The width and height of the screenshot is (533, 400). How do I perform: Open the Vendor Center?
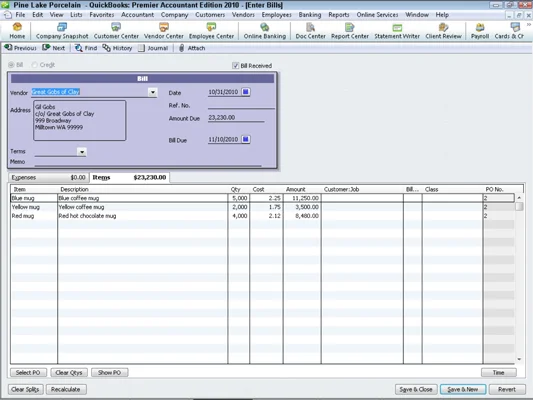[164, 31]
